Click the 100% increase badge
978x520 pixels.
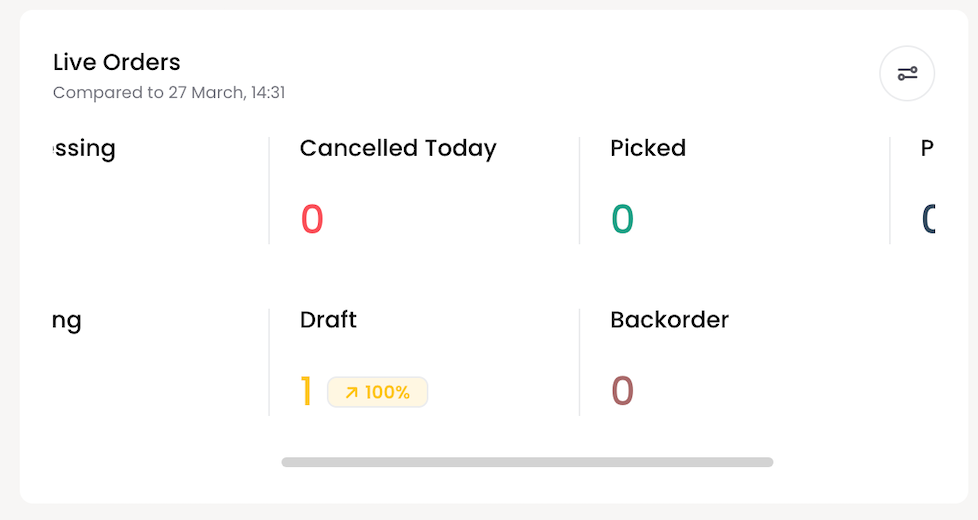click(x=377, y=392)
